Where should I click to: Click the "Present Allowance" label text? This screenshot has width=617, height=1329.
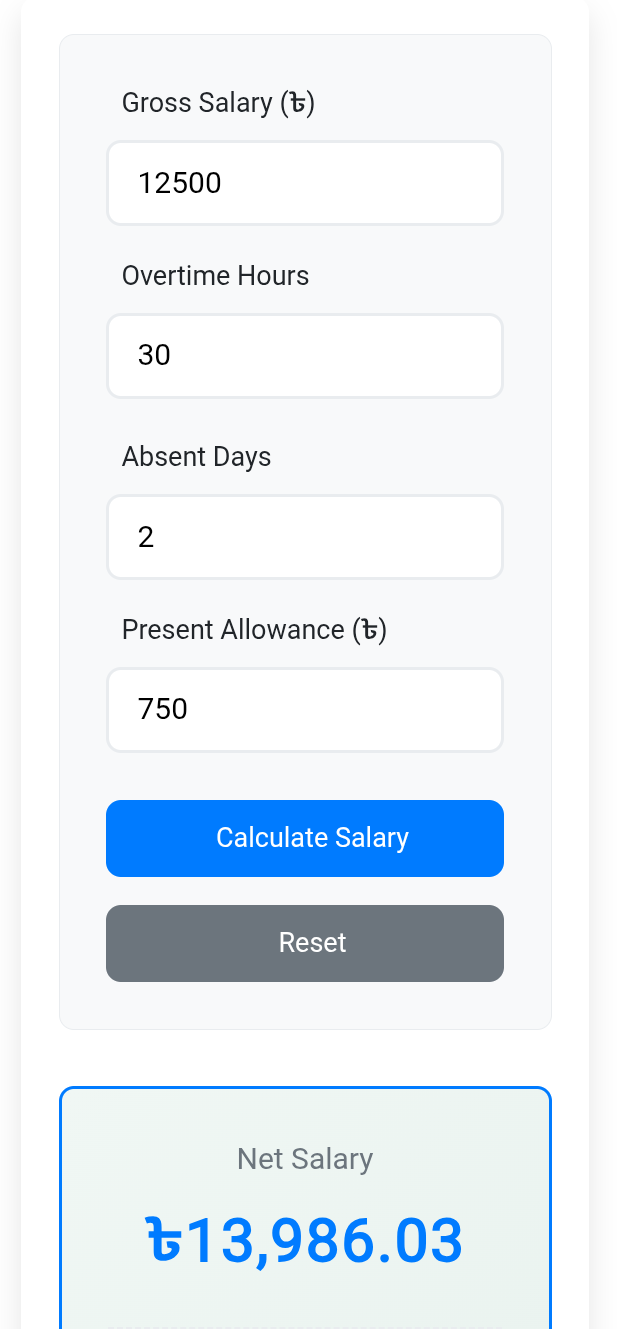[x=233, y=630]
